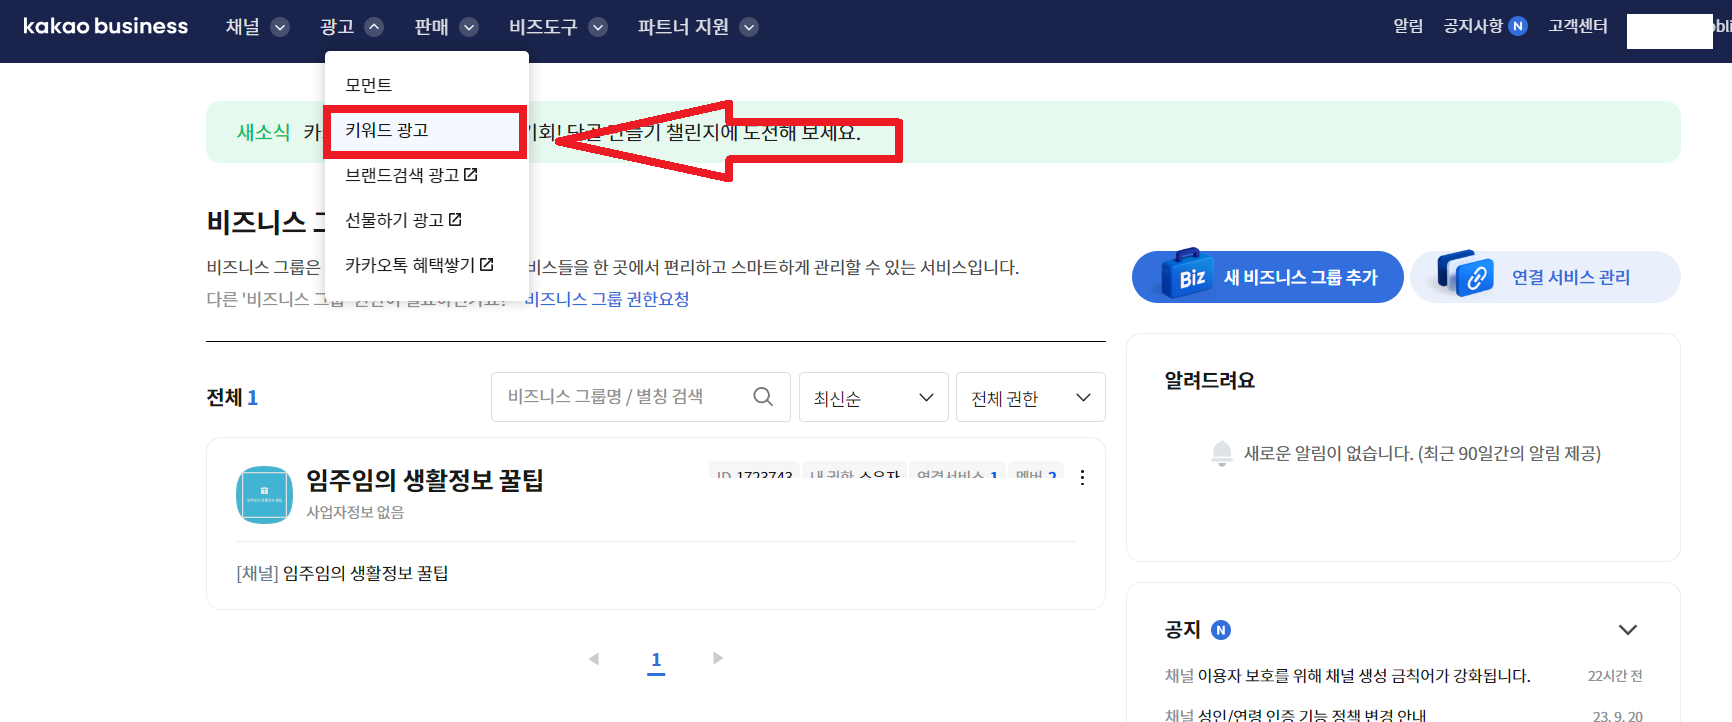Select page 1 in pagination

point(656,660)
